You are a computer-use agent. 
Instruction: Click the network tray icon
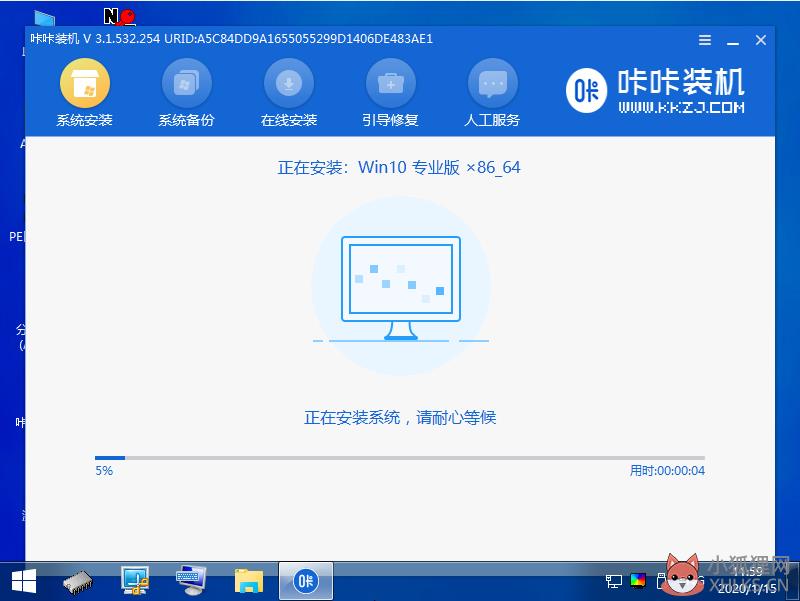tap(613, 581)
